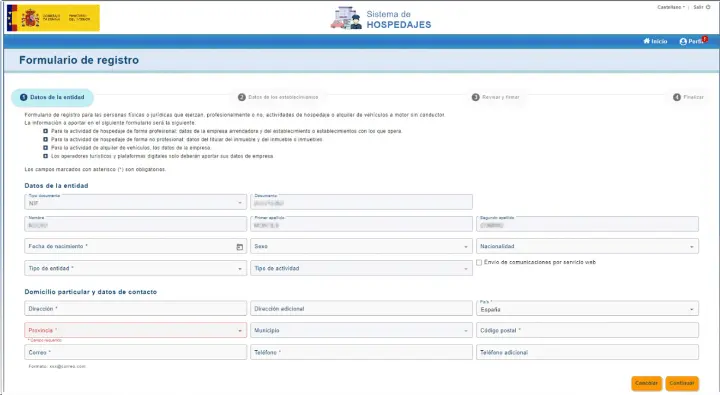Open the Castellano language dropdown
This screenshot has width=720, height=395.
pyautogui.click(x=671, y=7)
